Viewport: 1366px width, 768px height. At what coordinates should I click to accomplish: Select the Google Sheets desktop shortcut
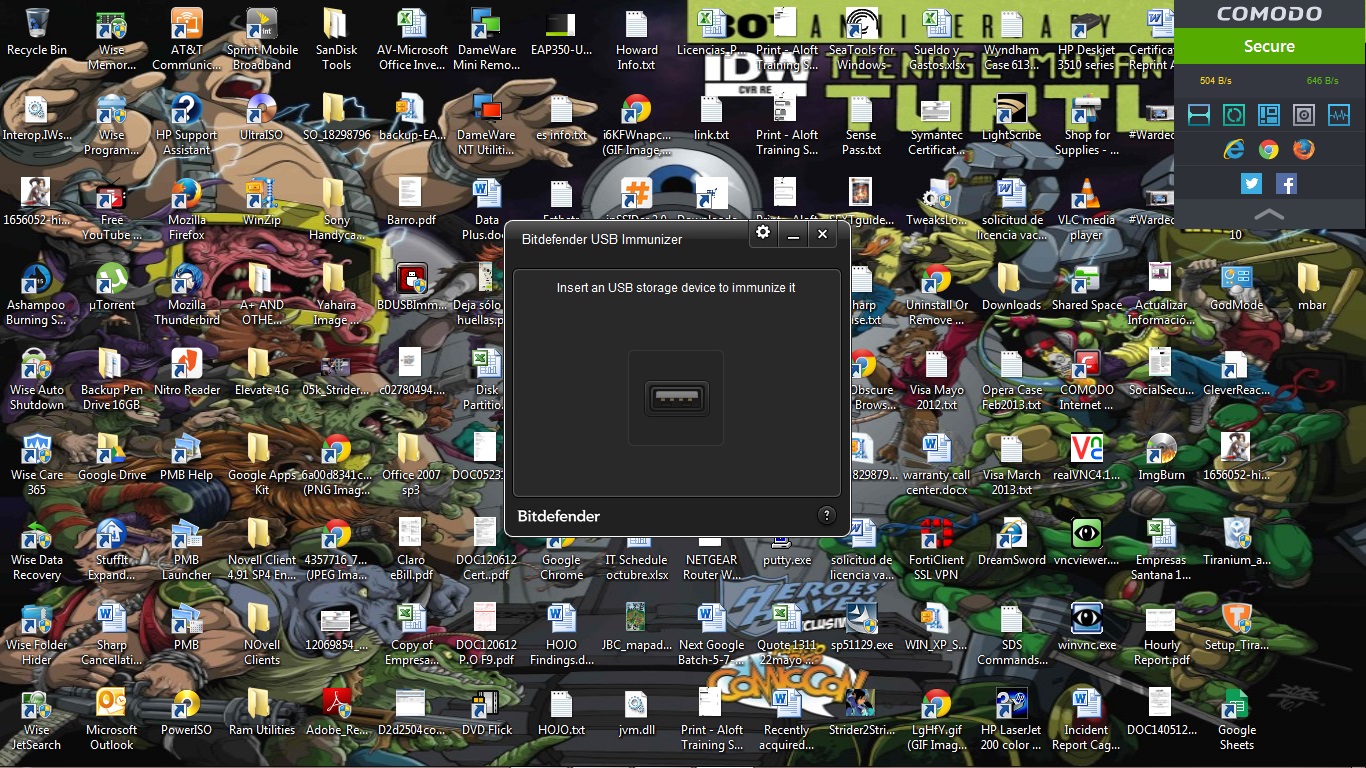click(x=1237, y=720)
